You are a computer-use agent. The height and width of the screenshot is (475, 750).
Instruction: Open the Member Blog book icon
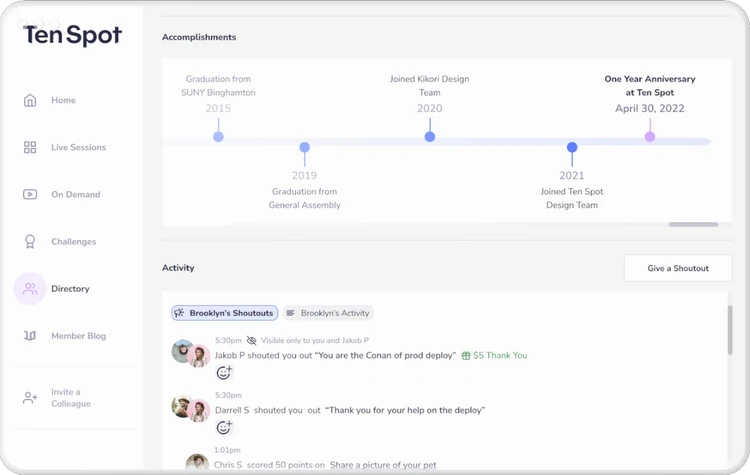pyautogui.click(x=30, y=336)
